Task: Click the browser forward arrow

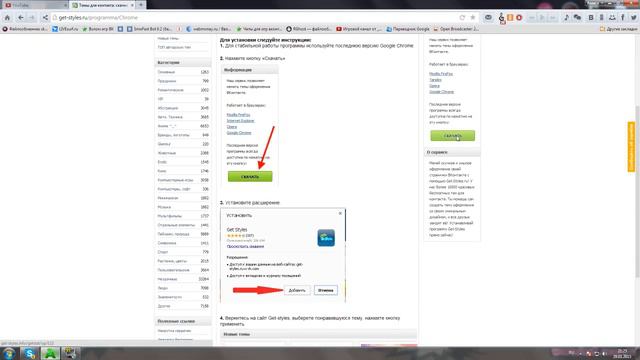Action: 32,18
